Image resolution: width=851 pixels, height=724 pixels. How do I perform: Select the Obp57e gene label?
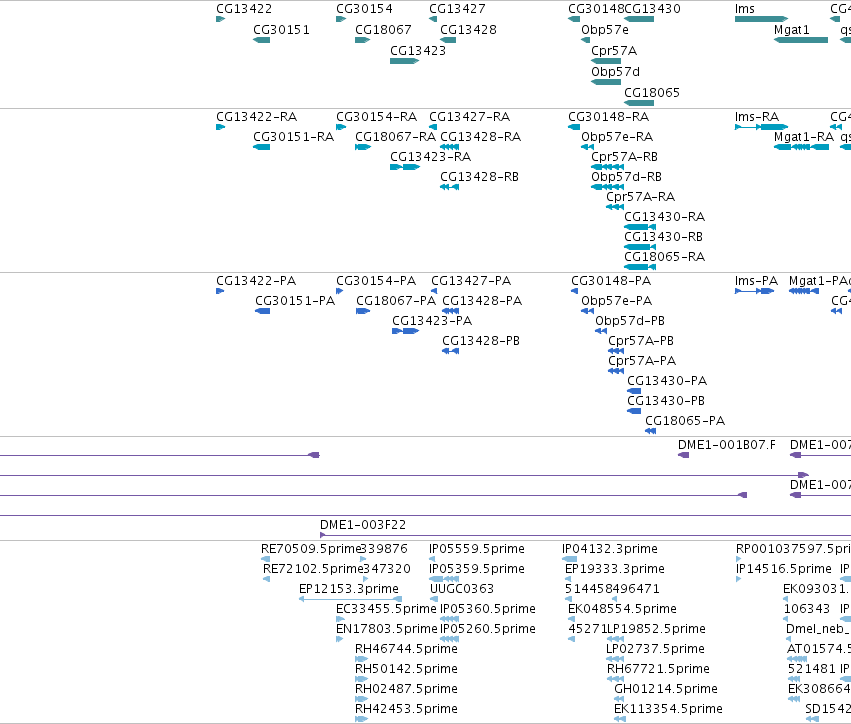click(x=605, y=30)
